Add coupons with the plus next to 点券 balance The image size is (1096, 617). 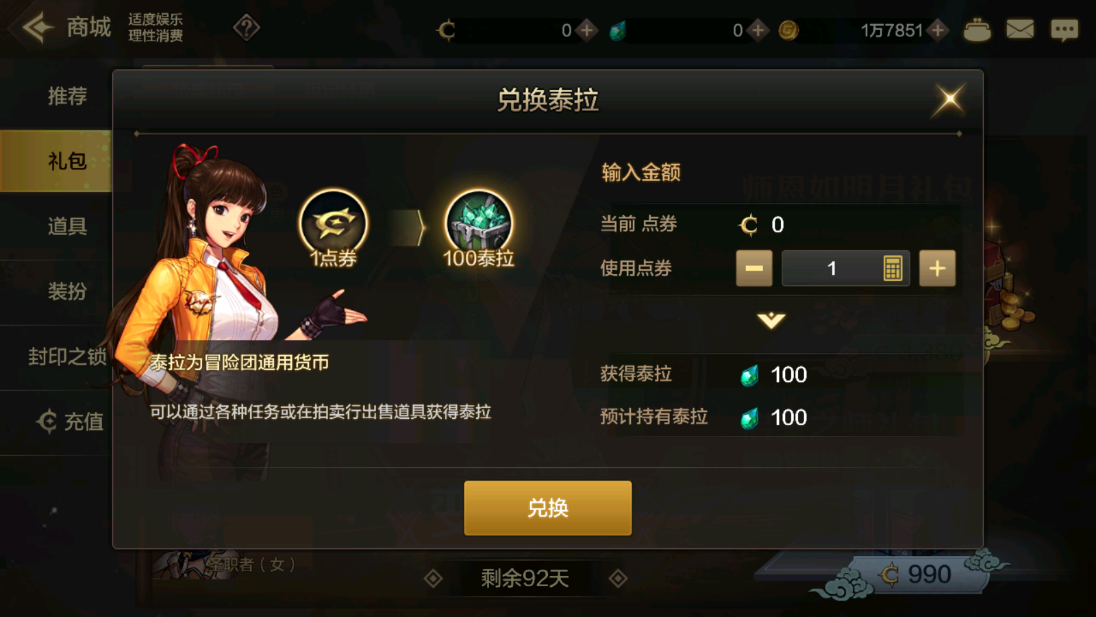point(586,30)
